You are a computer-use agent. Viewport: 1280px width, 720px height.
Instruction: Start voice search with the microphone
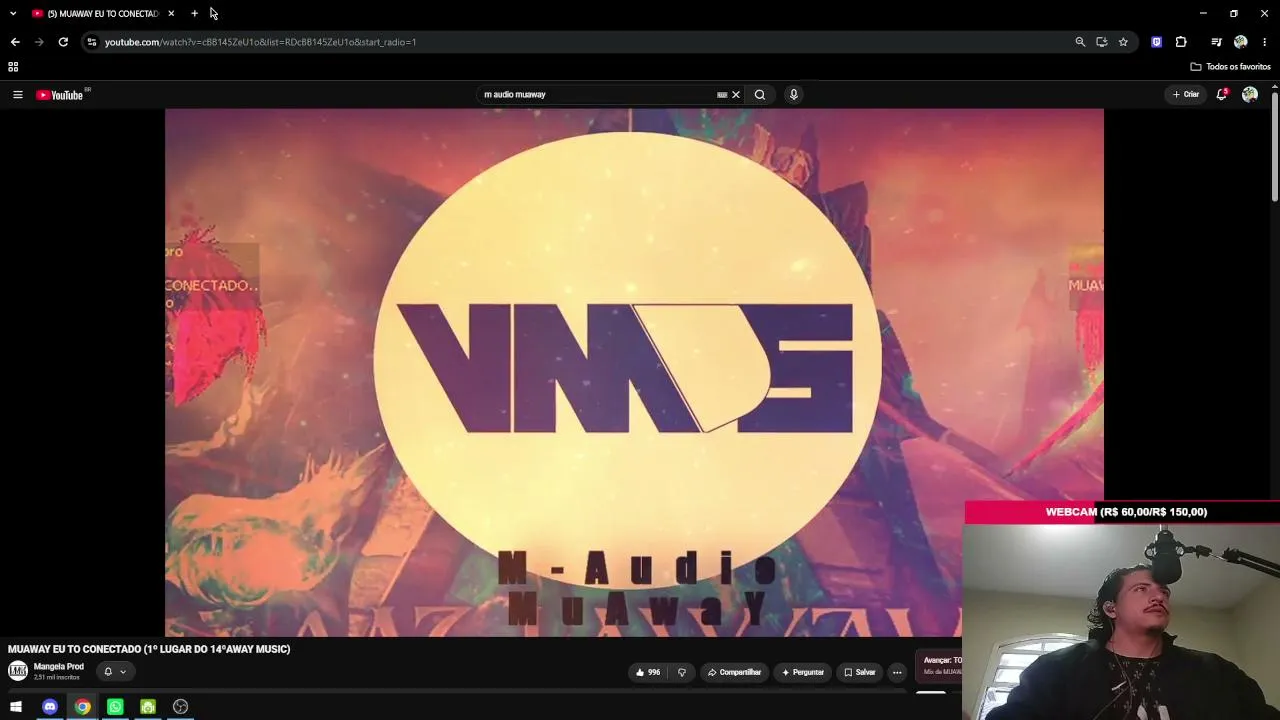tap(794, 95)
